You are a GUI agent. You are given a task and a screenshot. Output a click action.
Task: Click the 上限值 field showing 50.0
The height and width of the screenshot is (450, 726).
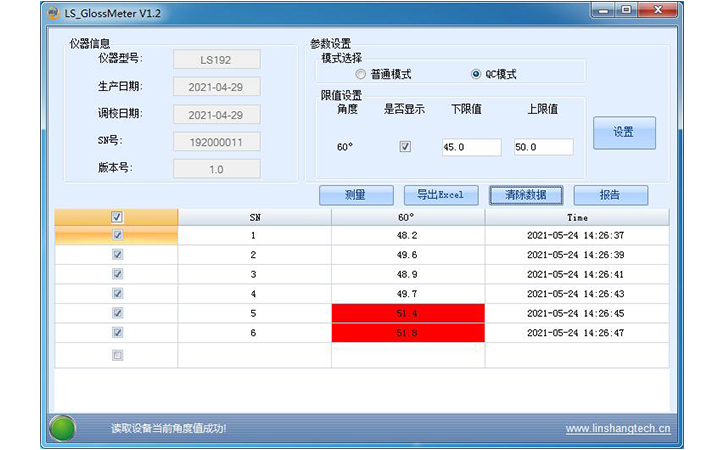tap(543, 147)
